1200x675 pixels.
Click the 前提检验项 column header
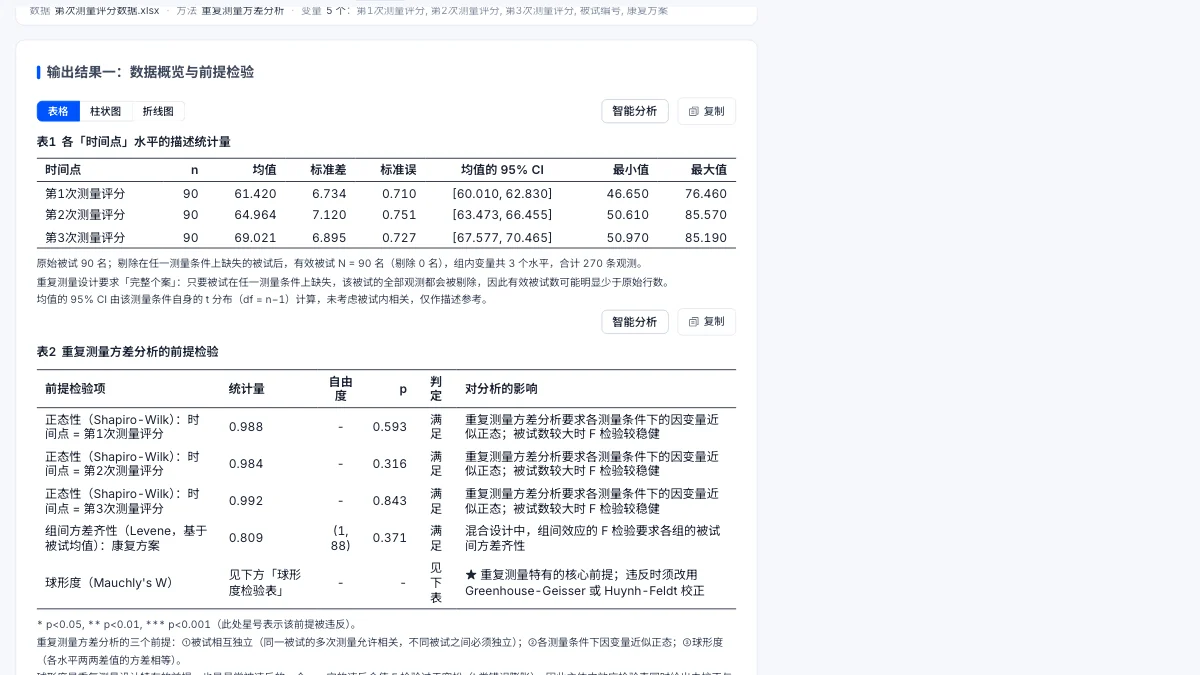coord(75,389)
